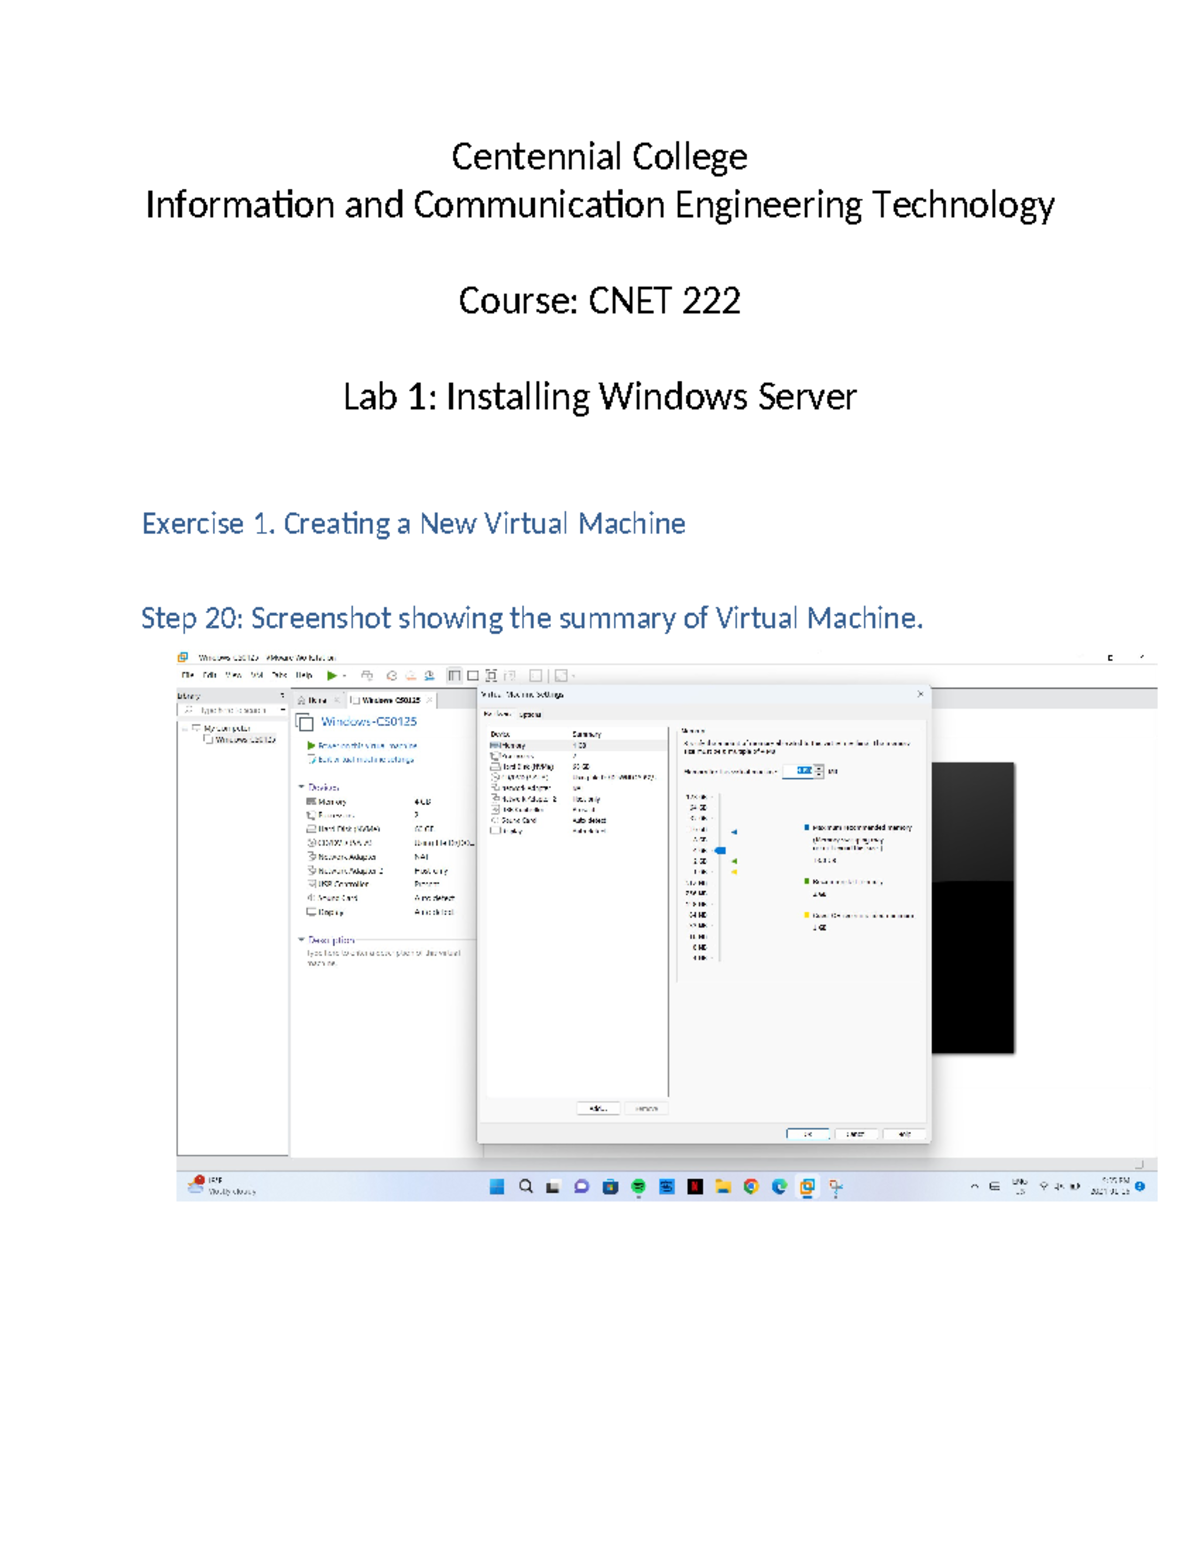The height and width of the screenshot is (1553, 1200).
Task: Select the Network Adapter device icon
Action: tap(496, 788)
